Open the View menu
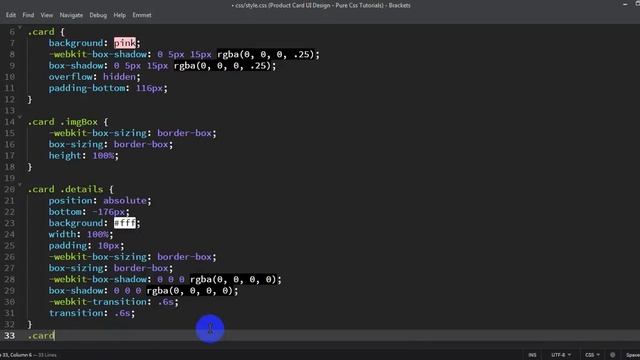 point(47,15)
